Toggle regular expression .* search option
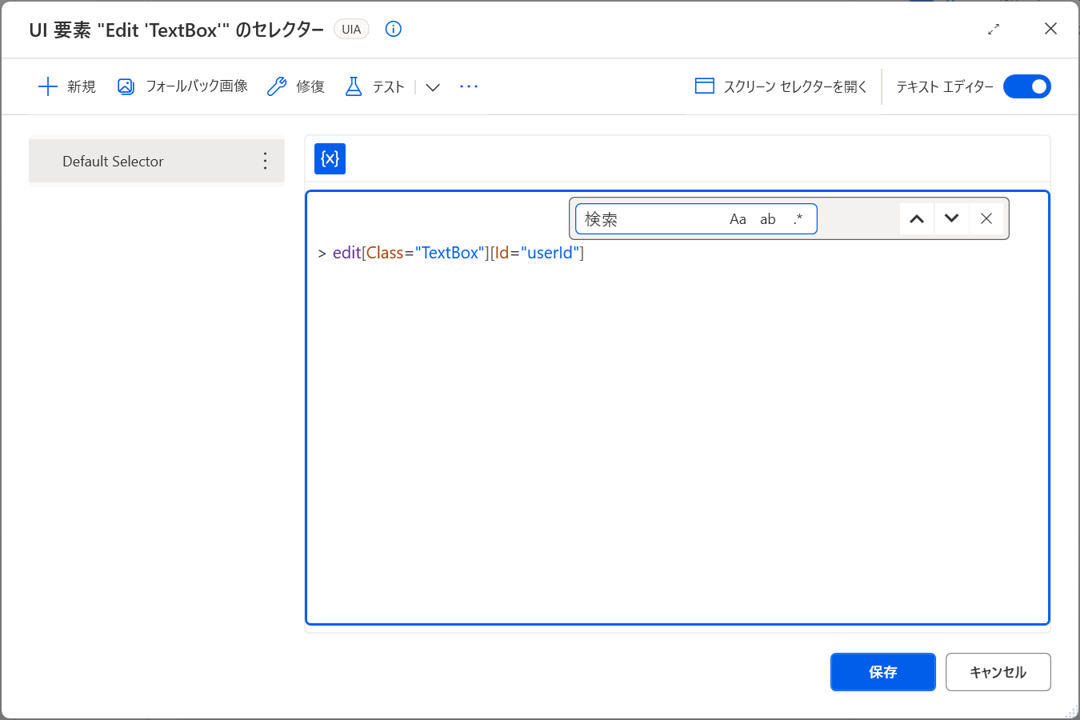Image resolution: width=1080 pixels, height=720 pixels. [798, 219]
